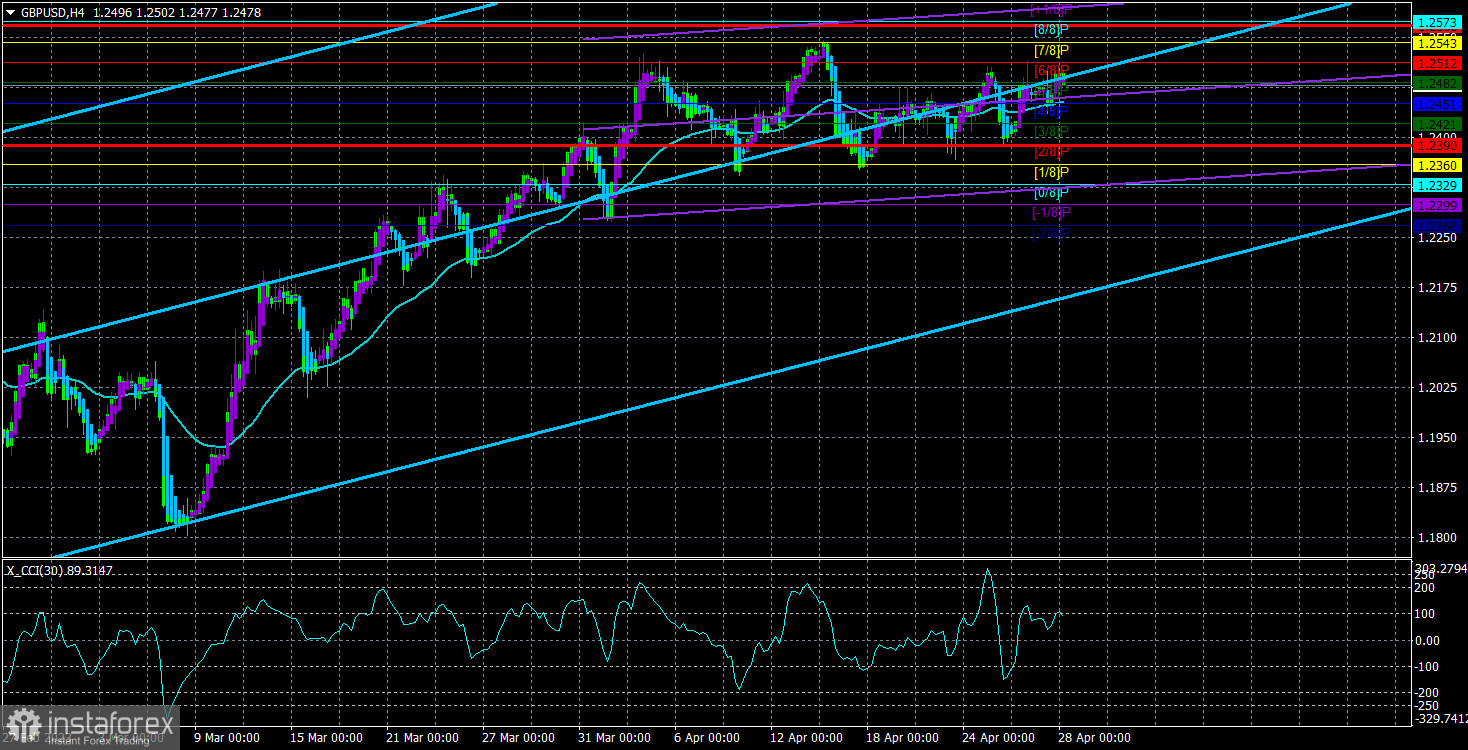Image resolution: width=1468 pixels, height=750 pixels.
Task: Click the red 1.2390 price label
Action: 1438,145
